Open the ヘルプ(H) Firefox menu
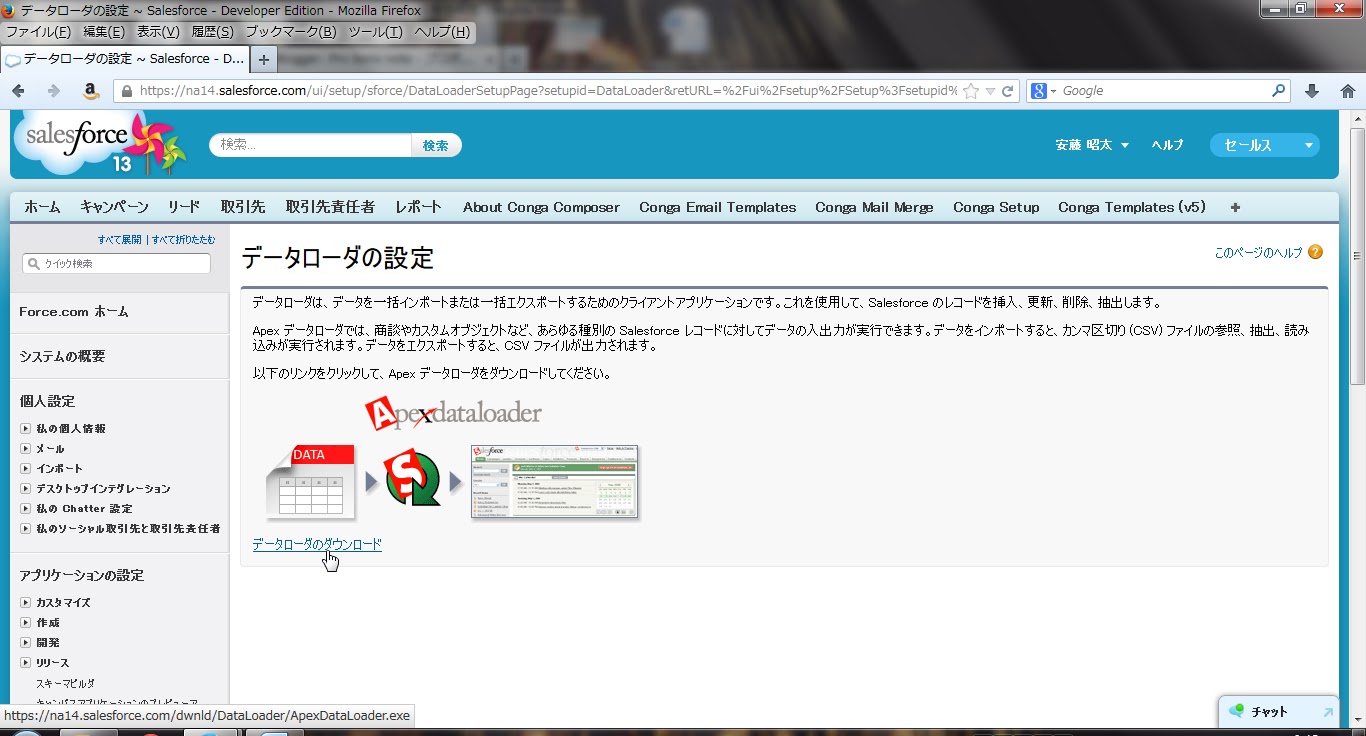 click(x=442, y=32)
